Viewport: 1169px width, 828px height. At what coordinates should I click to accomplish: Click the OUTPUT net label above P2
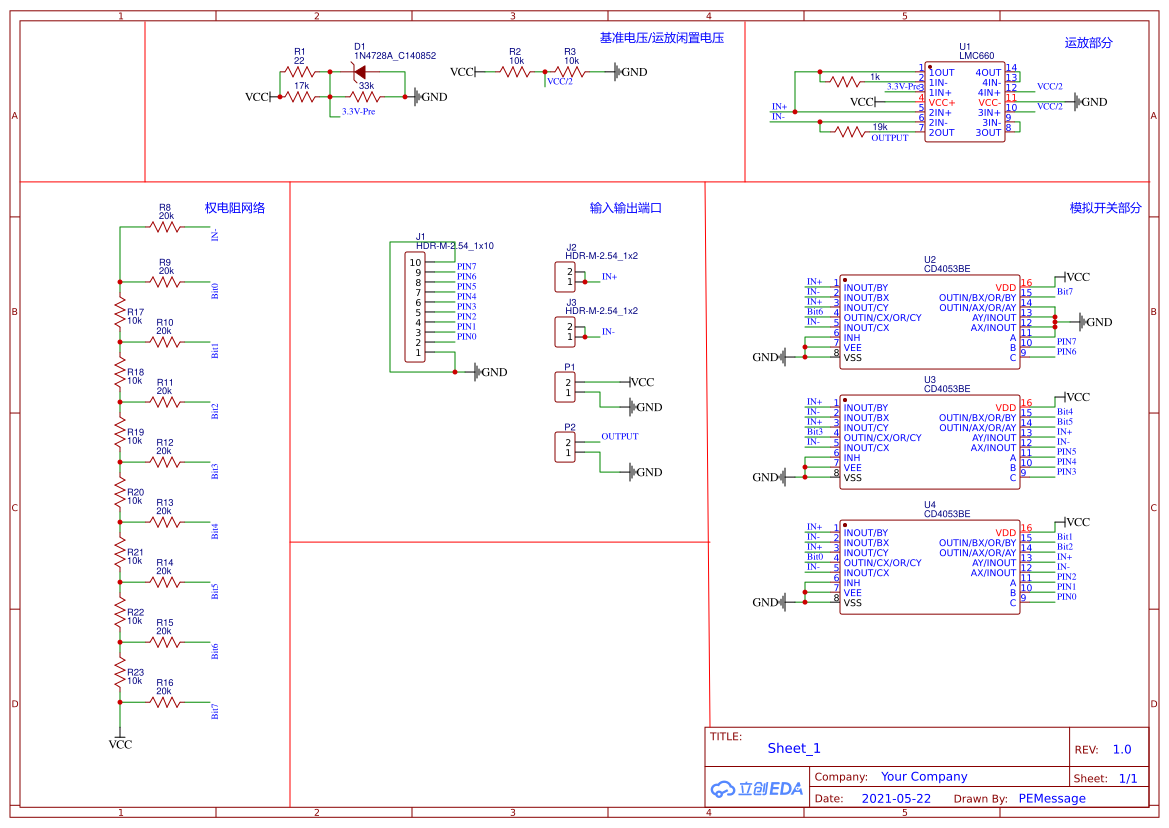[620, 437]
